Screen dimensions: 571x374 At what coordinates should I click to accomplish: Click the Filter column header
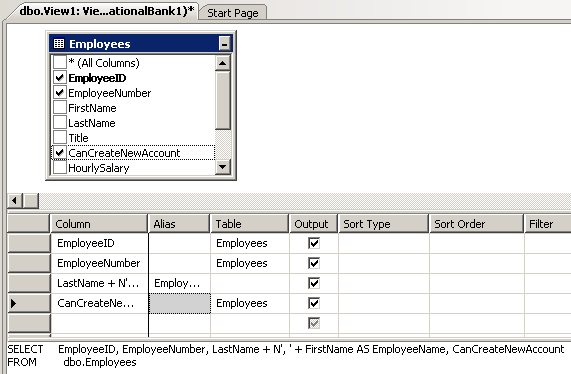548,224
